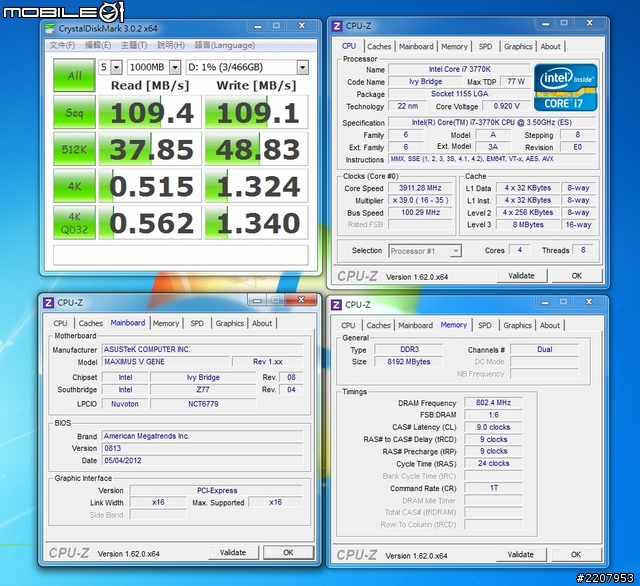Switch to About tab in top-right CPU-Z window
Image resolution: width=640 pixels, height=586 pixels.
coord(550,47)
